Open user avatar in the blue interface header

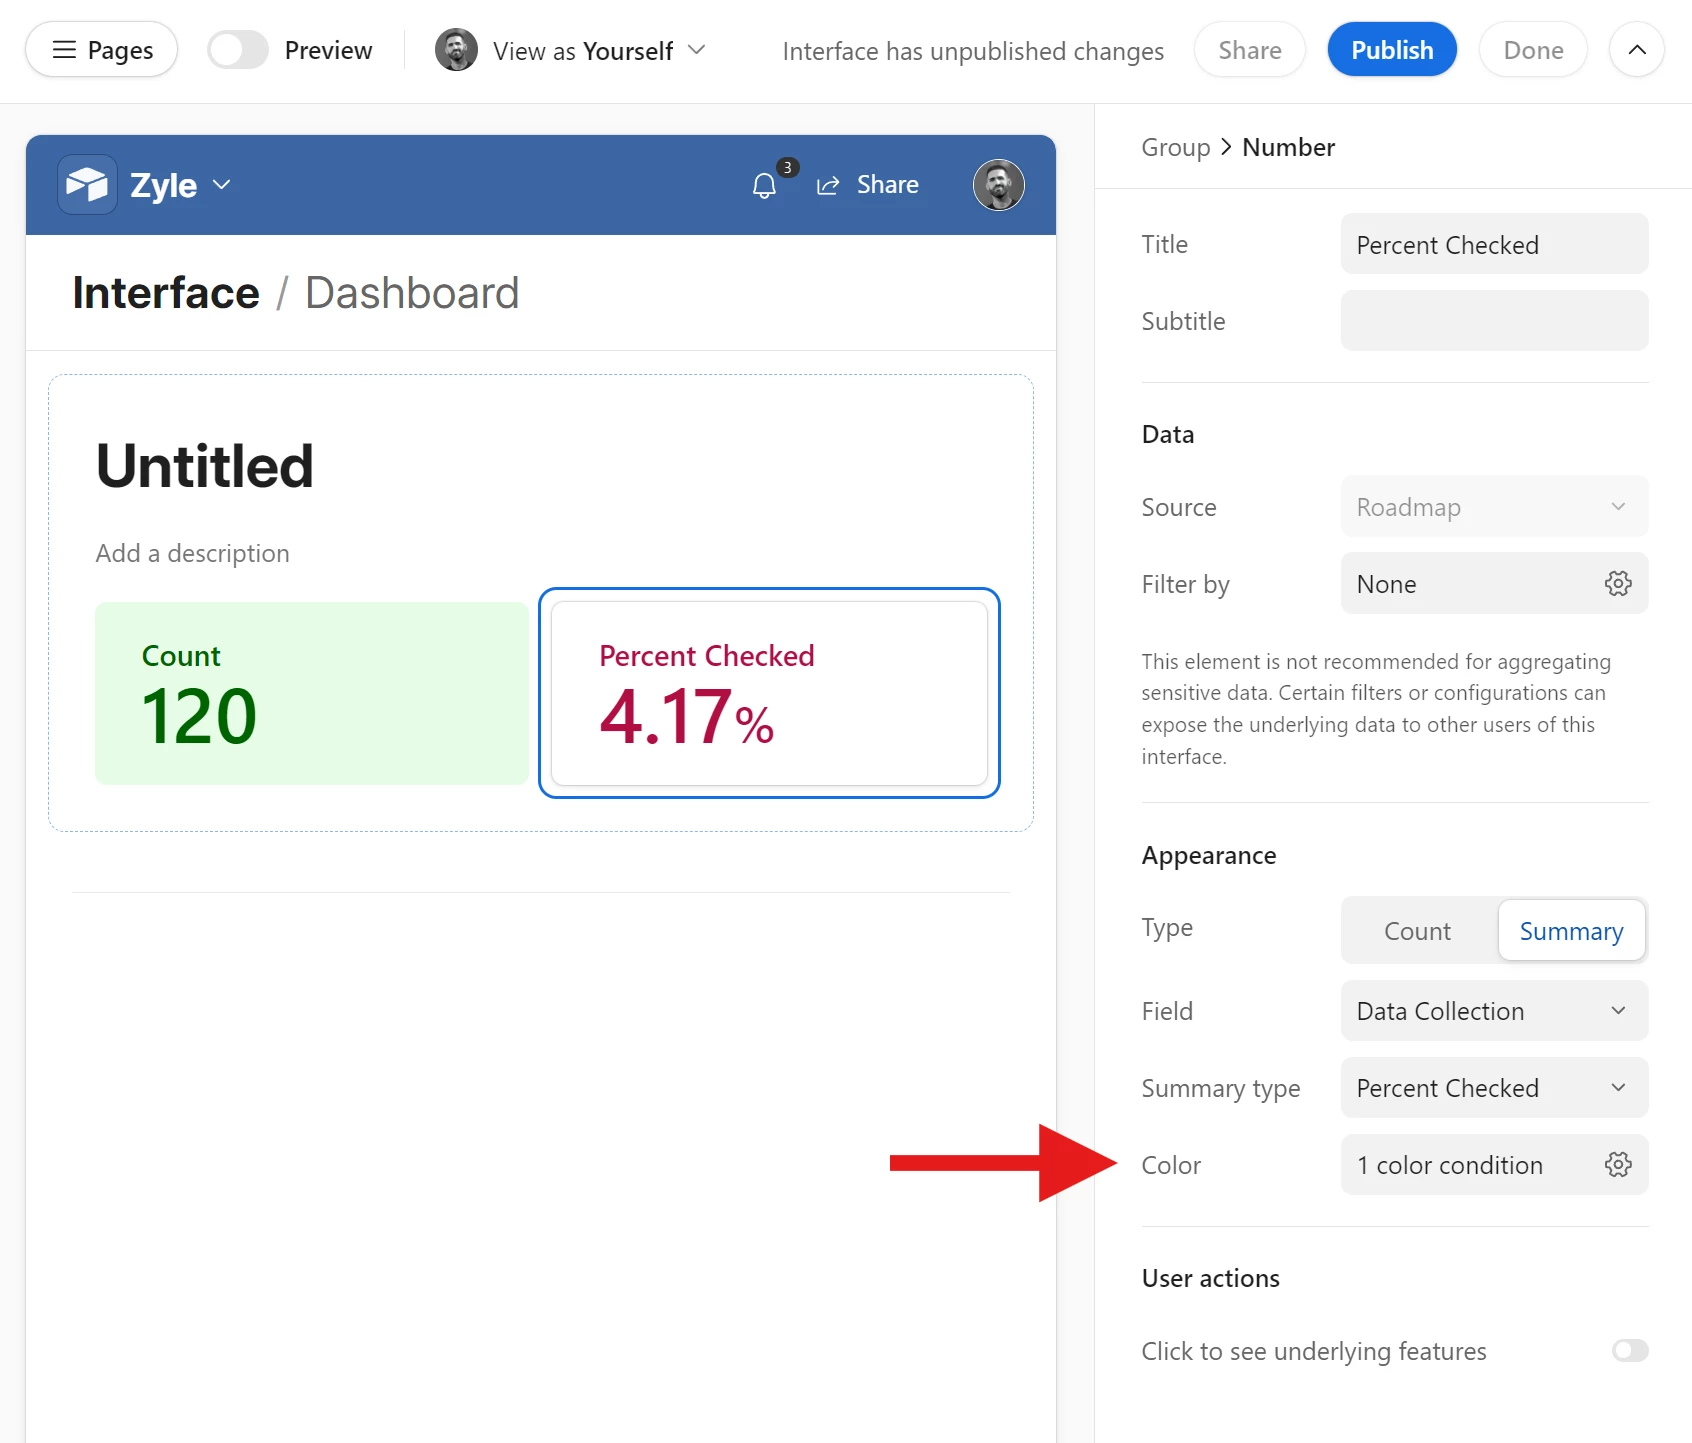click(x=999, y=185)
